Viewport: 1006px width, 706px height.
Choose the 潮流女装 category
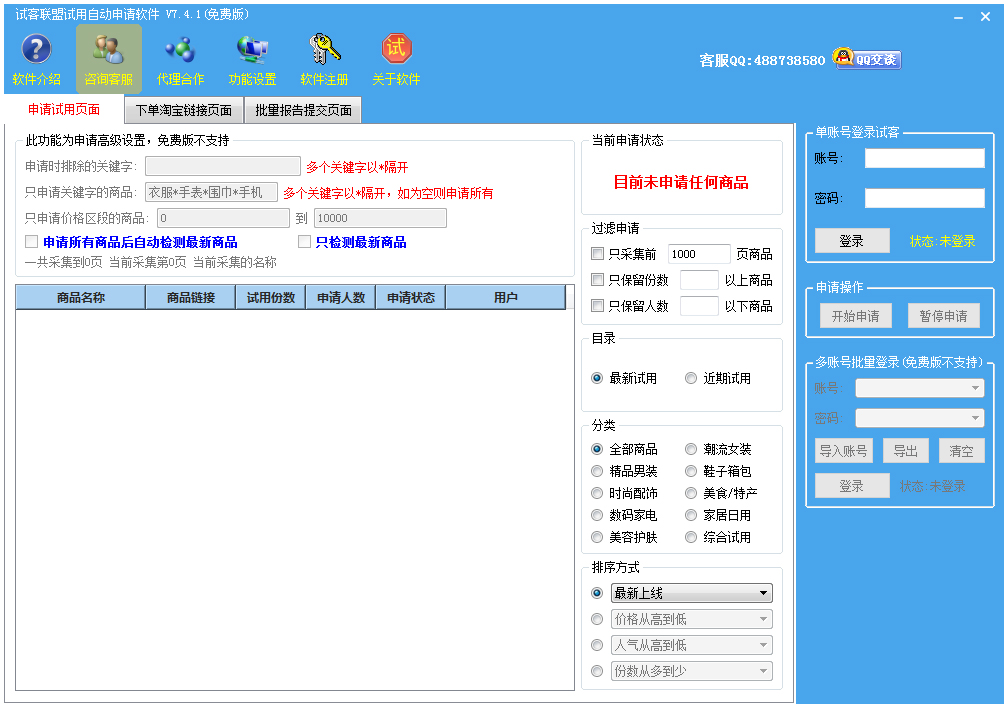click(x=691, y=449)
